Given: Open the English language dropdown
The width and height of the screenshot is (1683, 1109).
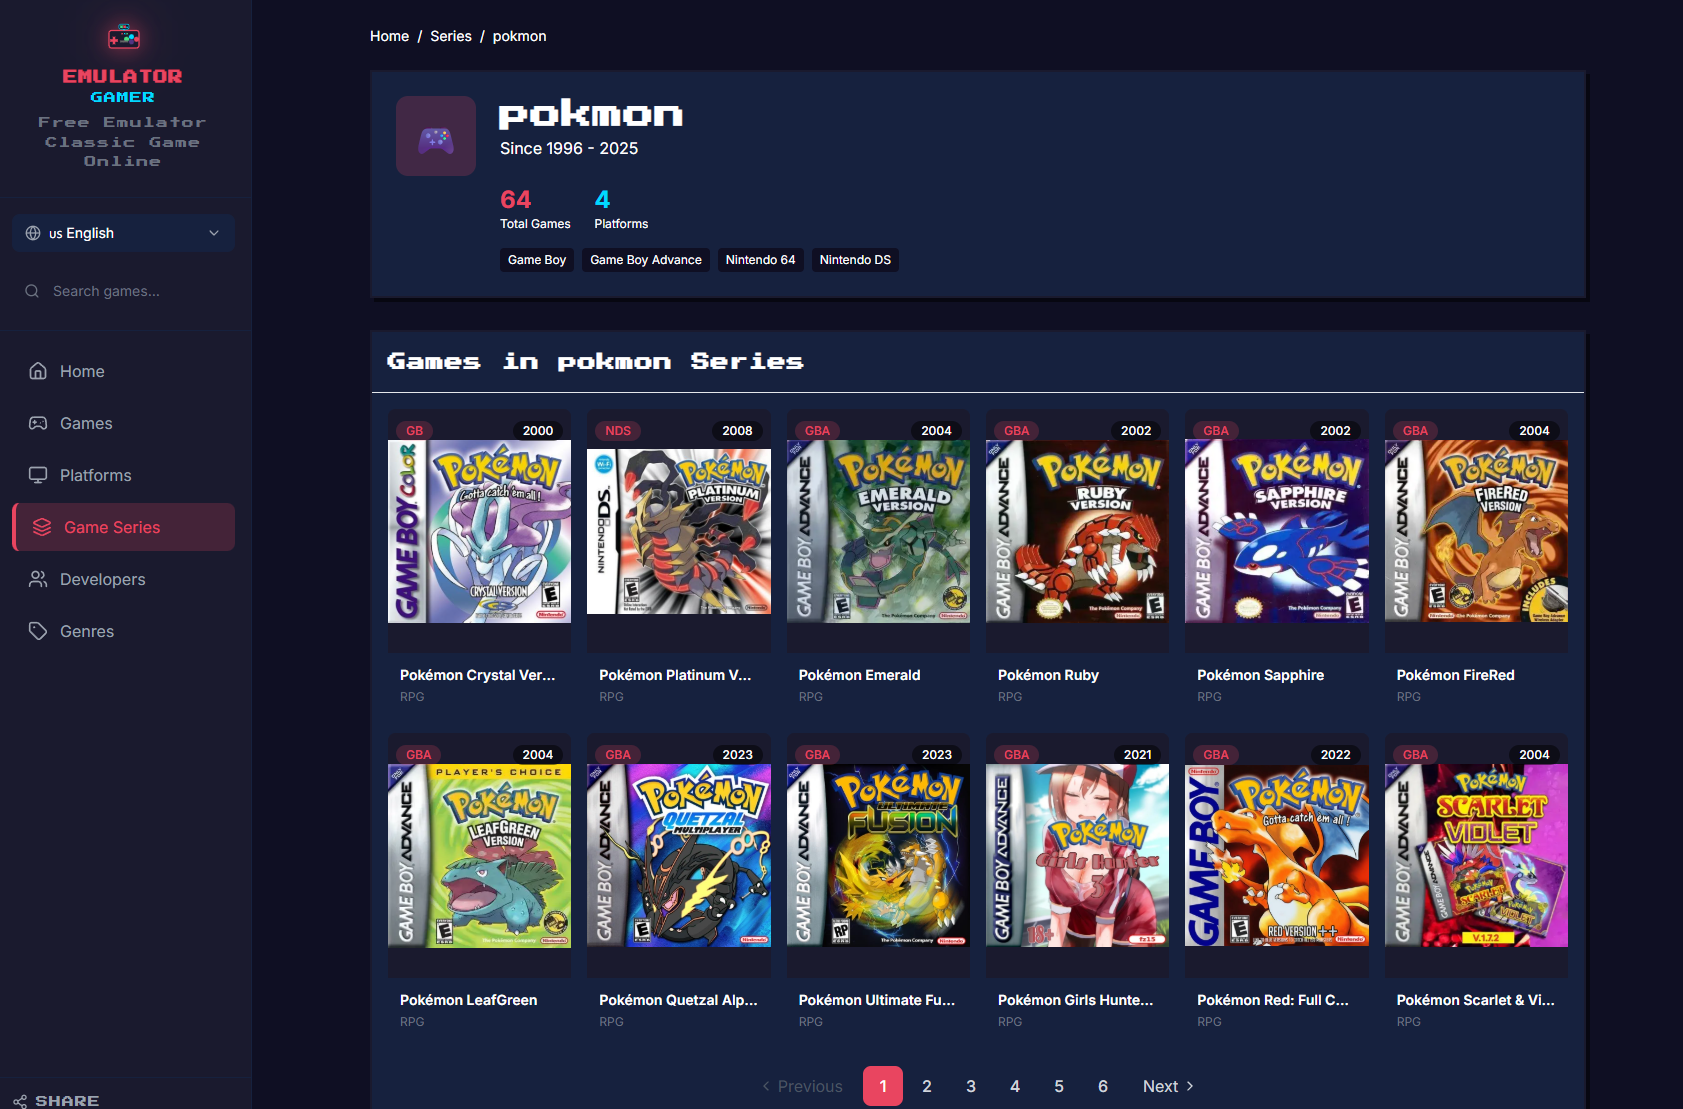Looking at the screenshot, I should click(122, 232).
